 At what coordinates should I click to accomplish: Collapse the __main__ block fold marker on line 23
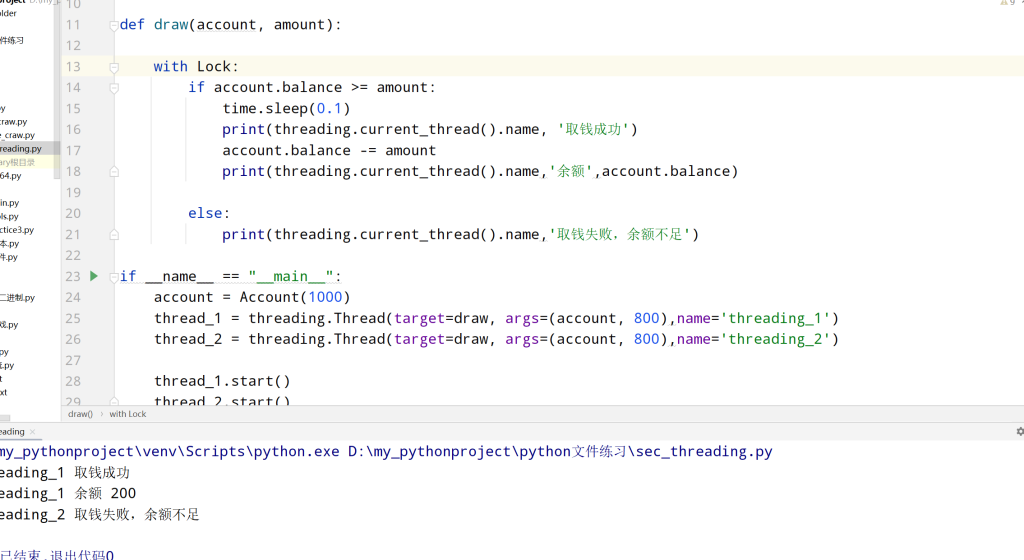coord(114,277)
